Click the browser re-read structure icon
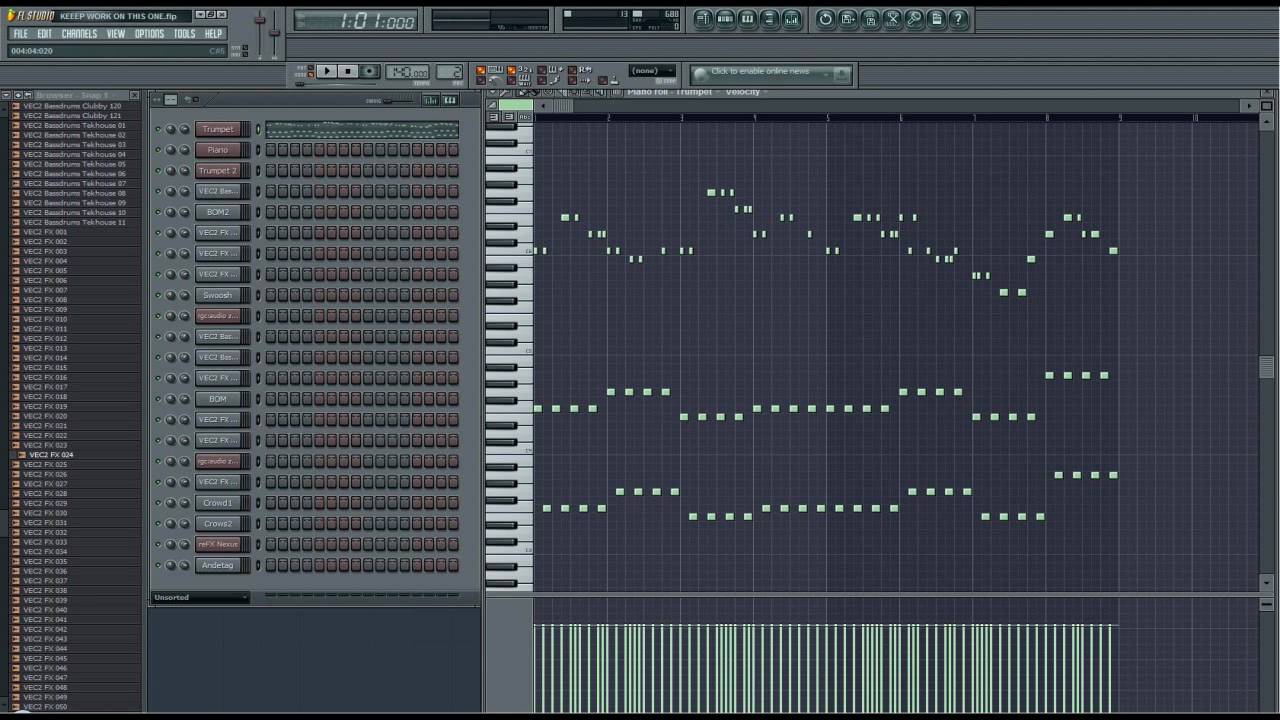The width and height of the screenshot is (1280, 720). coord(27,95)
